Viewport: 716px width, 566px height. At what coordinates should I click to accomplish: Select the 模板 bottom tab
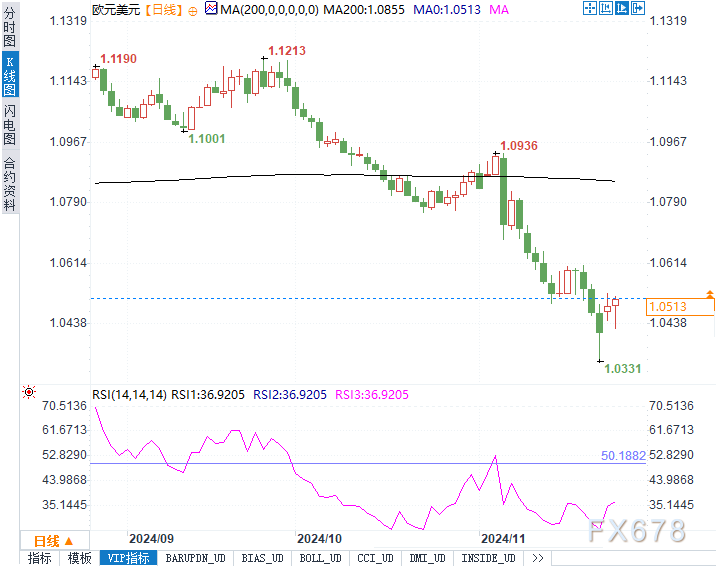(80, 558)
